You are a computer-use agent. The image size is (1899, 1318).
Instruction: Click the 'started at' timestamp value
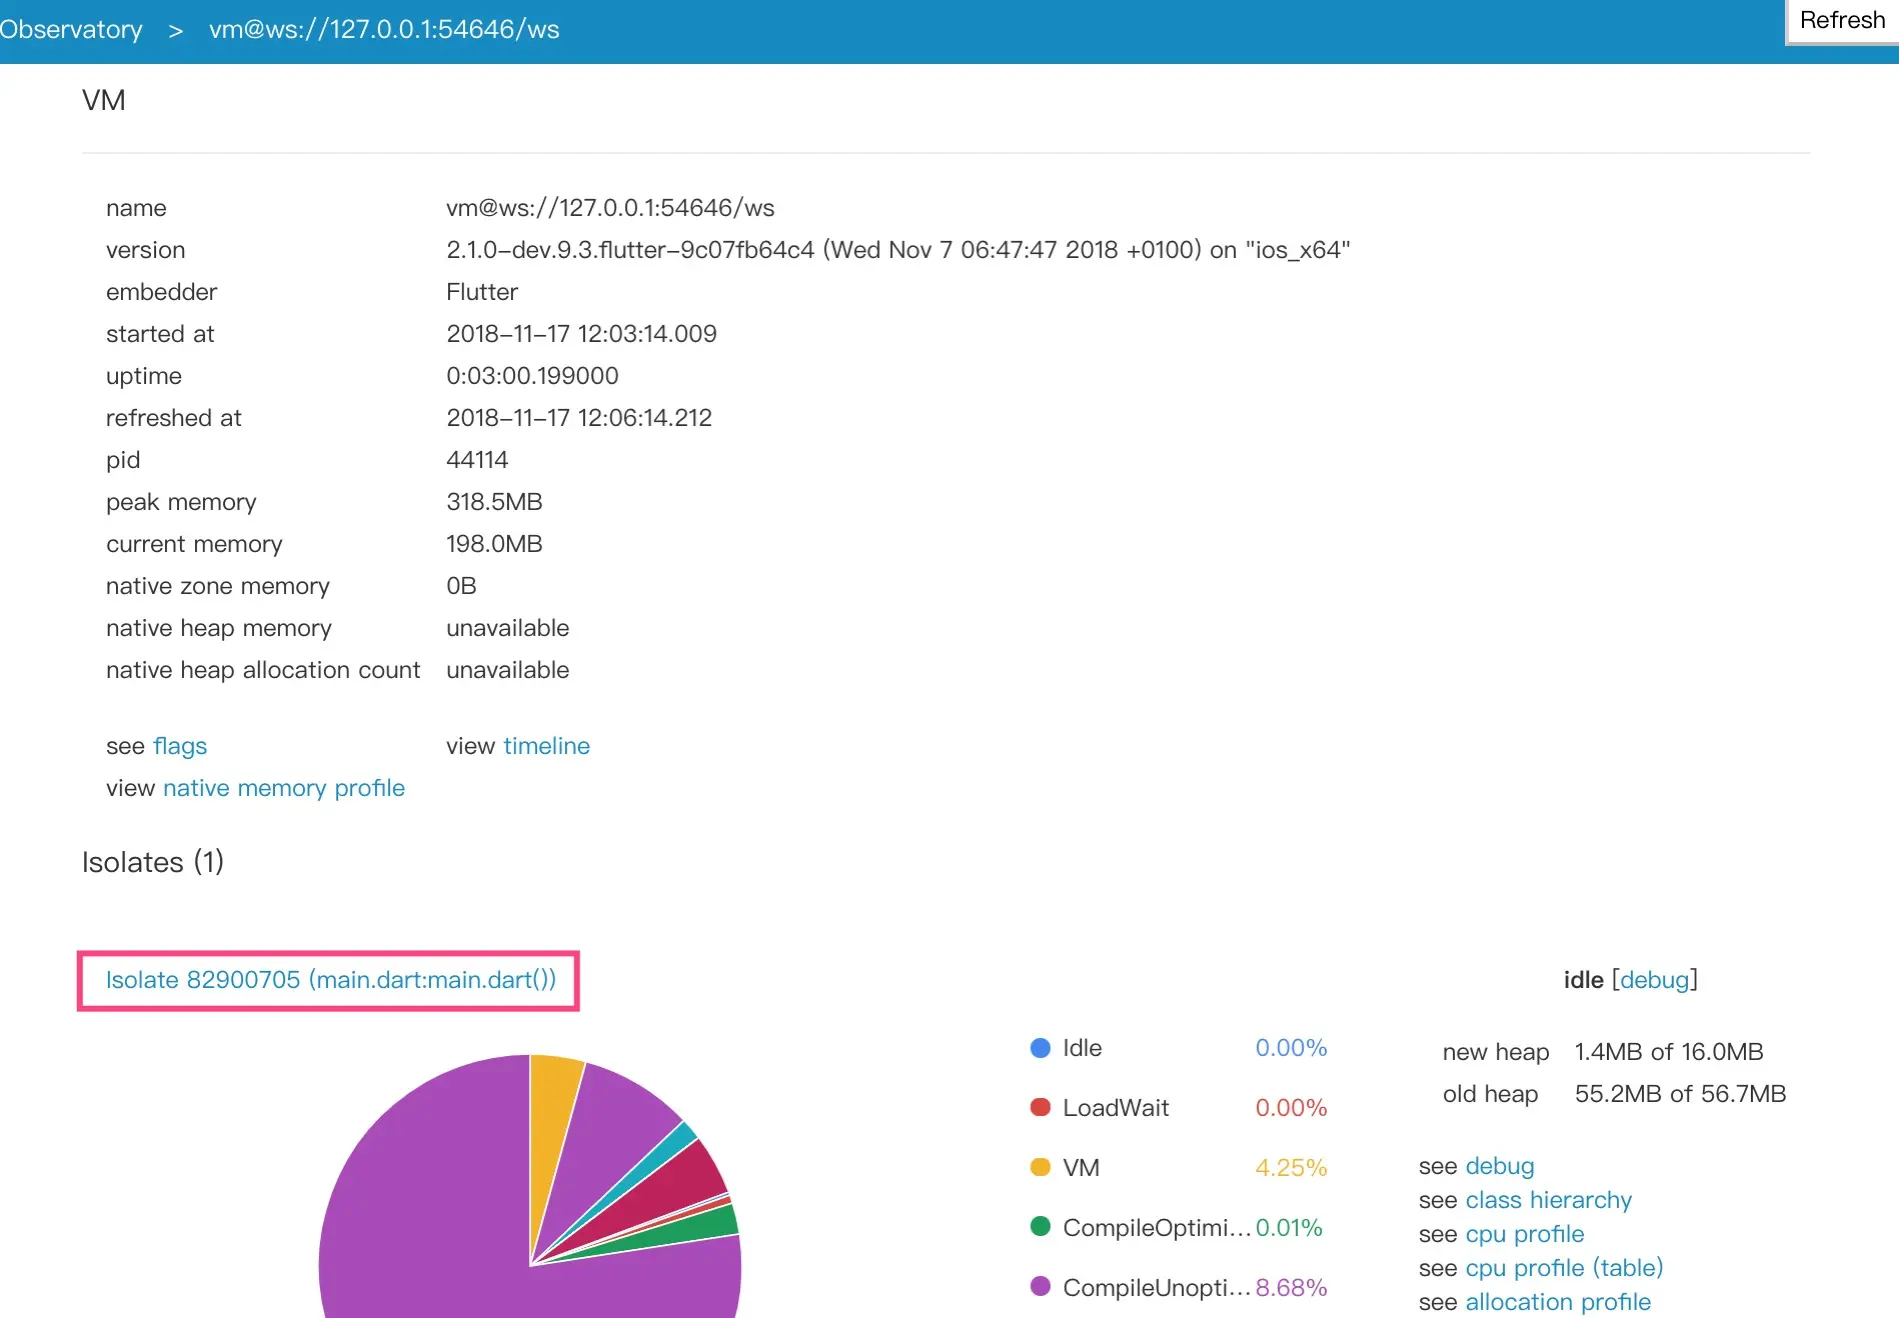(x=581, y=334)
